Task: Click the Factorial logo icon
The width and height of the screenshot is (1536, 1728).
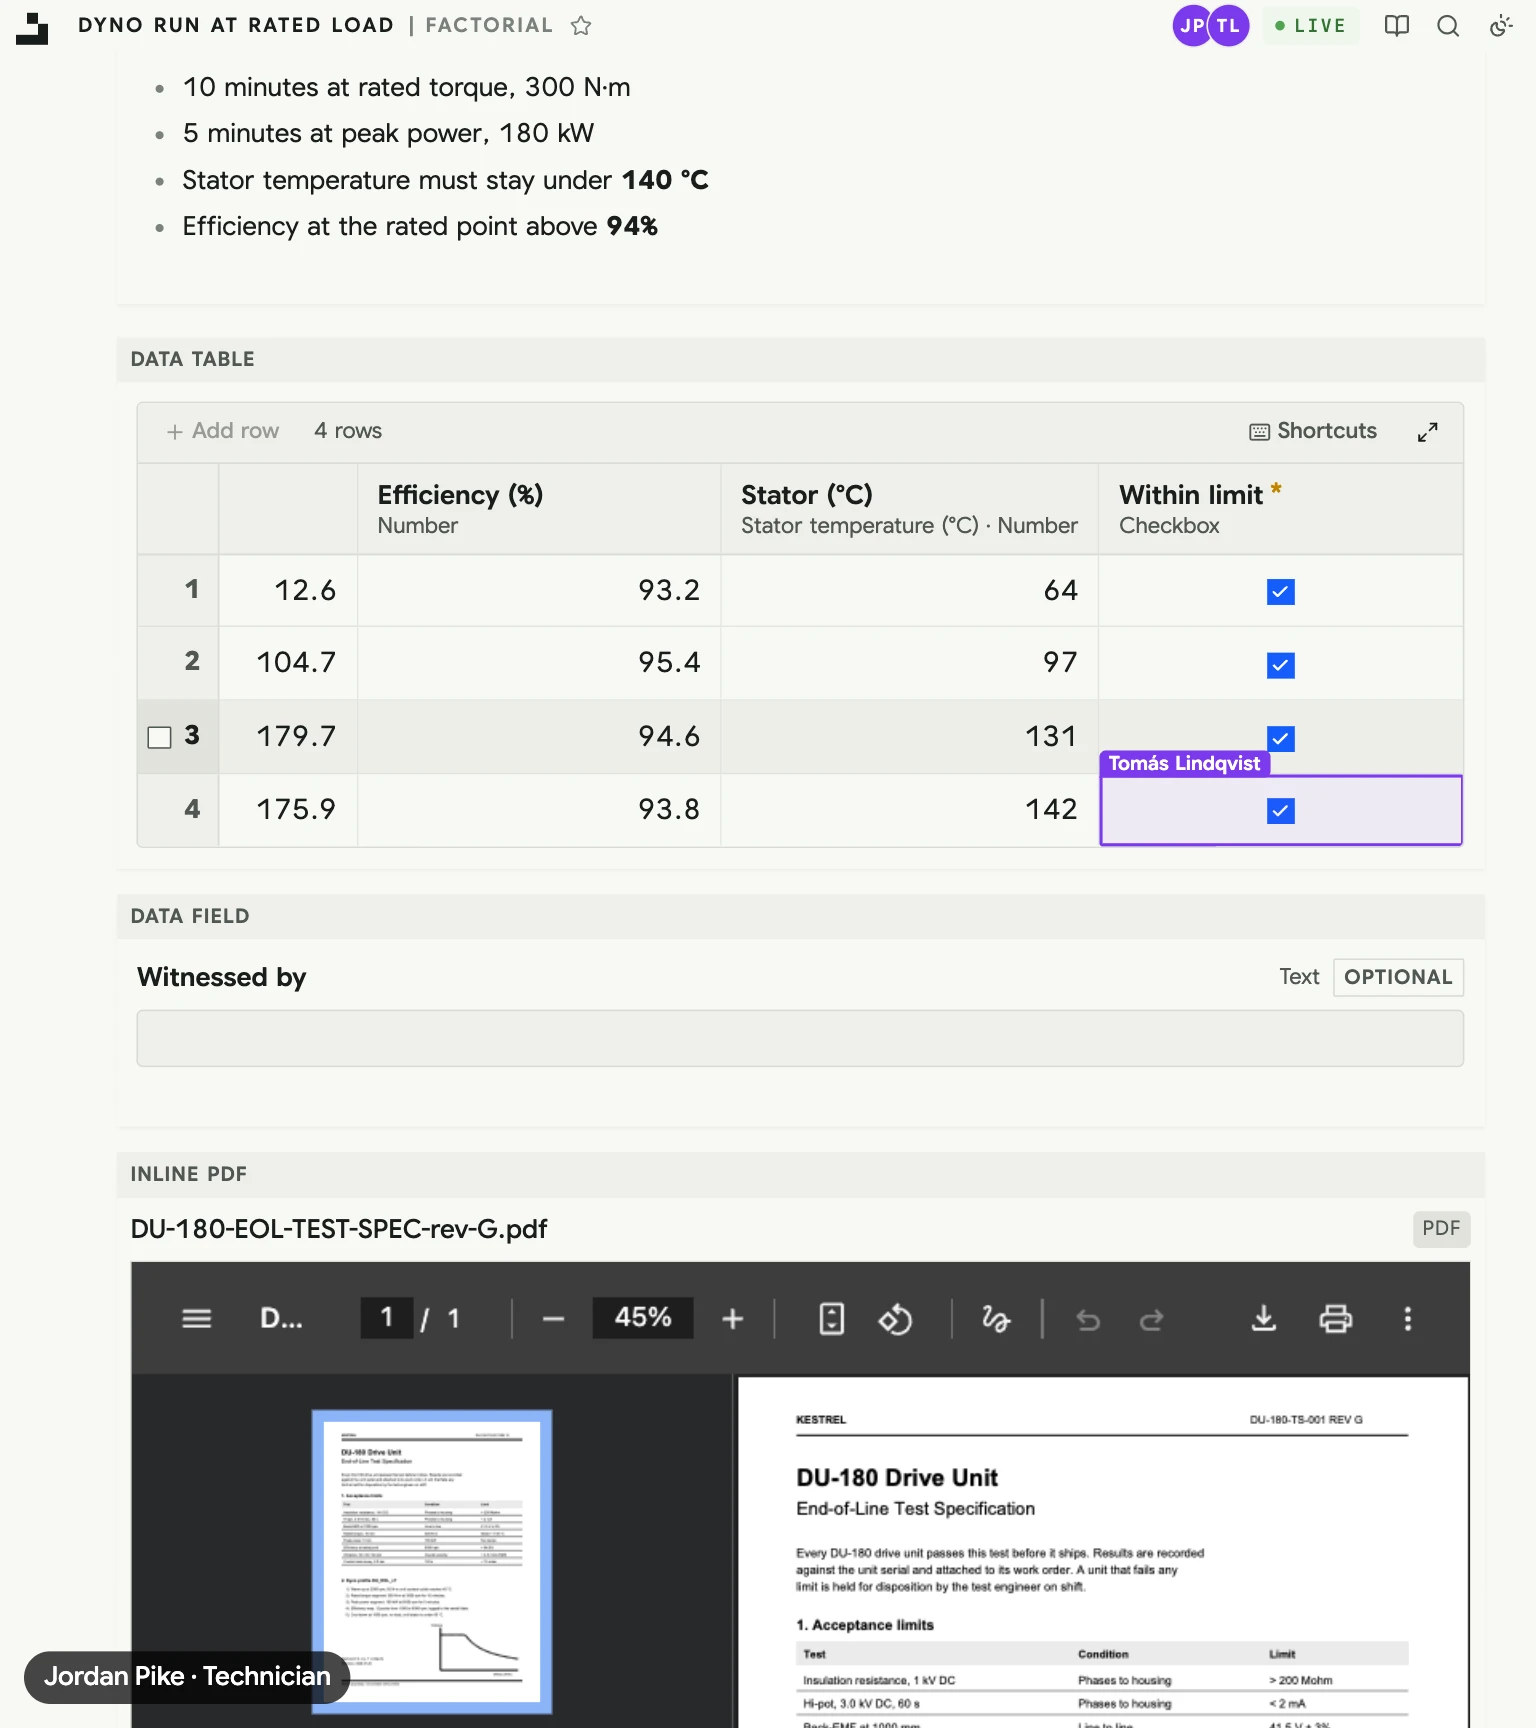Action: (32, 28)
